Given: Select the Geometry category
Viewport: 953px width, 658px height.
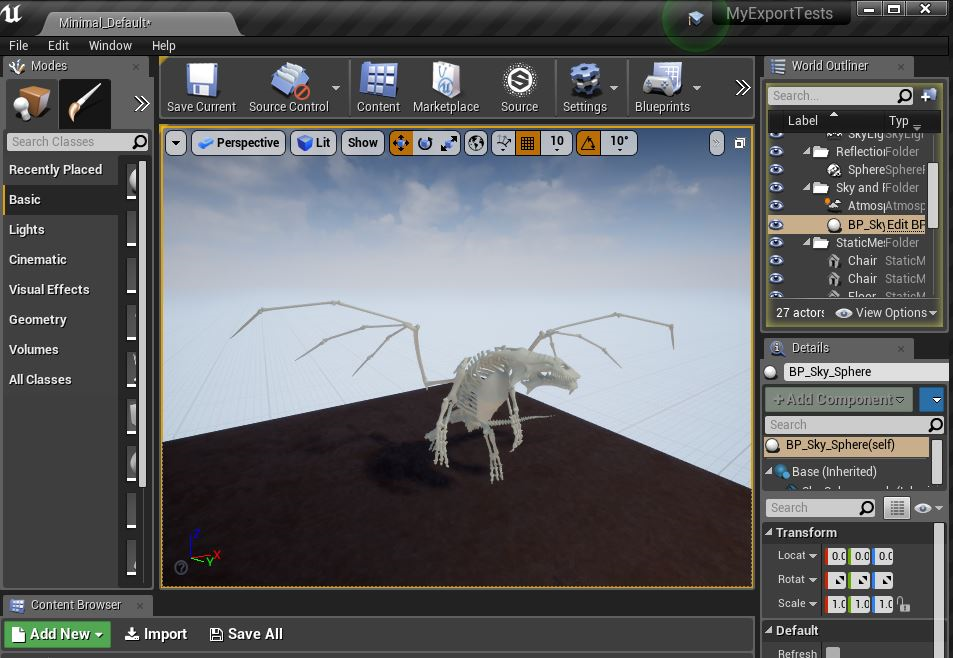Looking at the screenshot, I should pos(61,320).
